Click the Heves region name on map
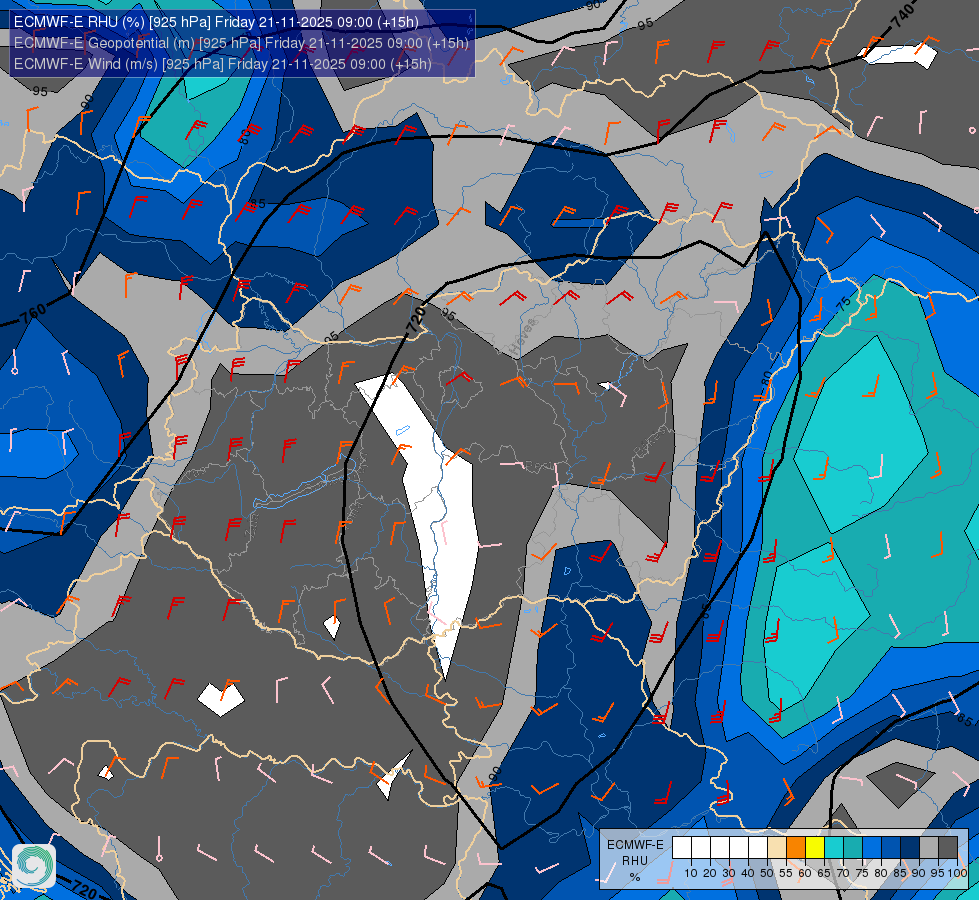 523,337
